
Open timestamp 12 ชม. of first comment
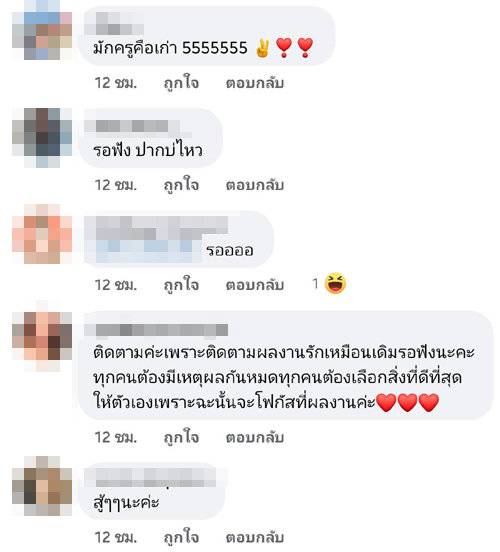115,83
